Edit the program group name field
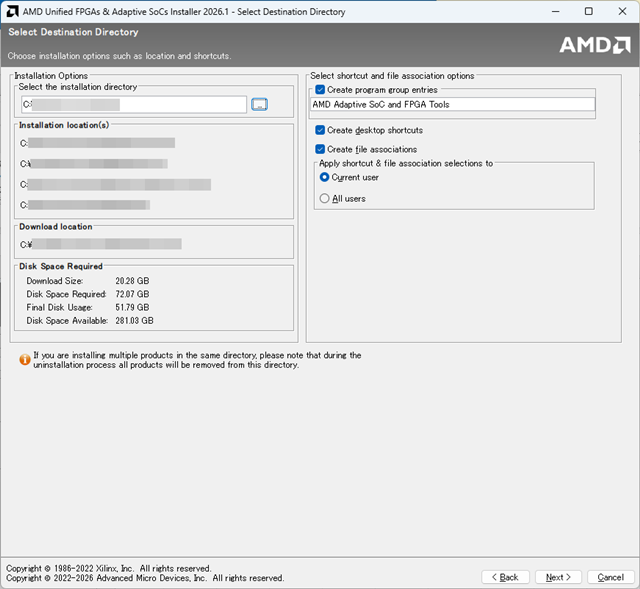 pyautogui.click(x=453, y=104)
